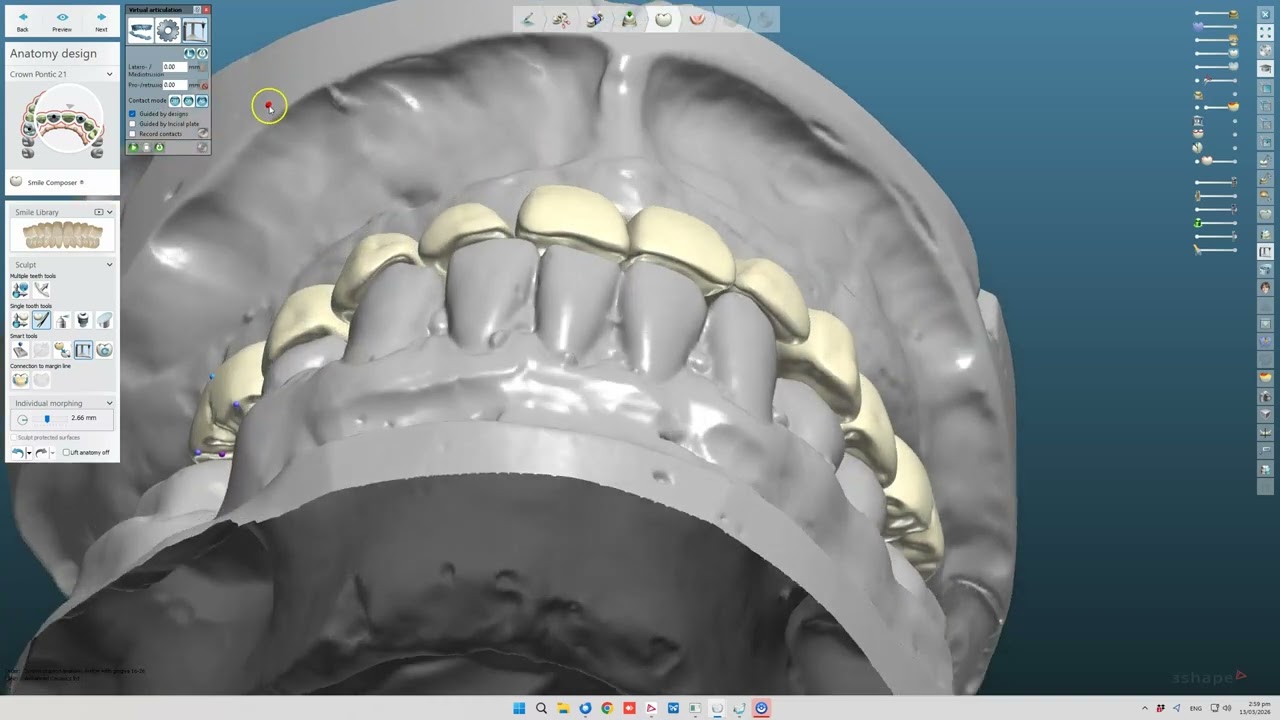Select the single tooth transform tool
Viewport: 1280px width, 720px height.
pyautogui.click(x=20, y=320)
